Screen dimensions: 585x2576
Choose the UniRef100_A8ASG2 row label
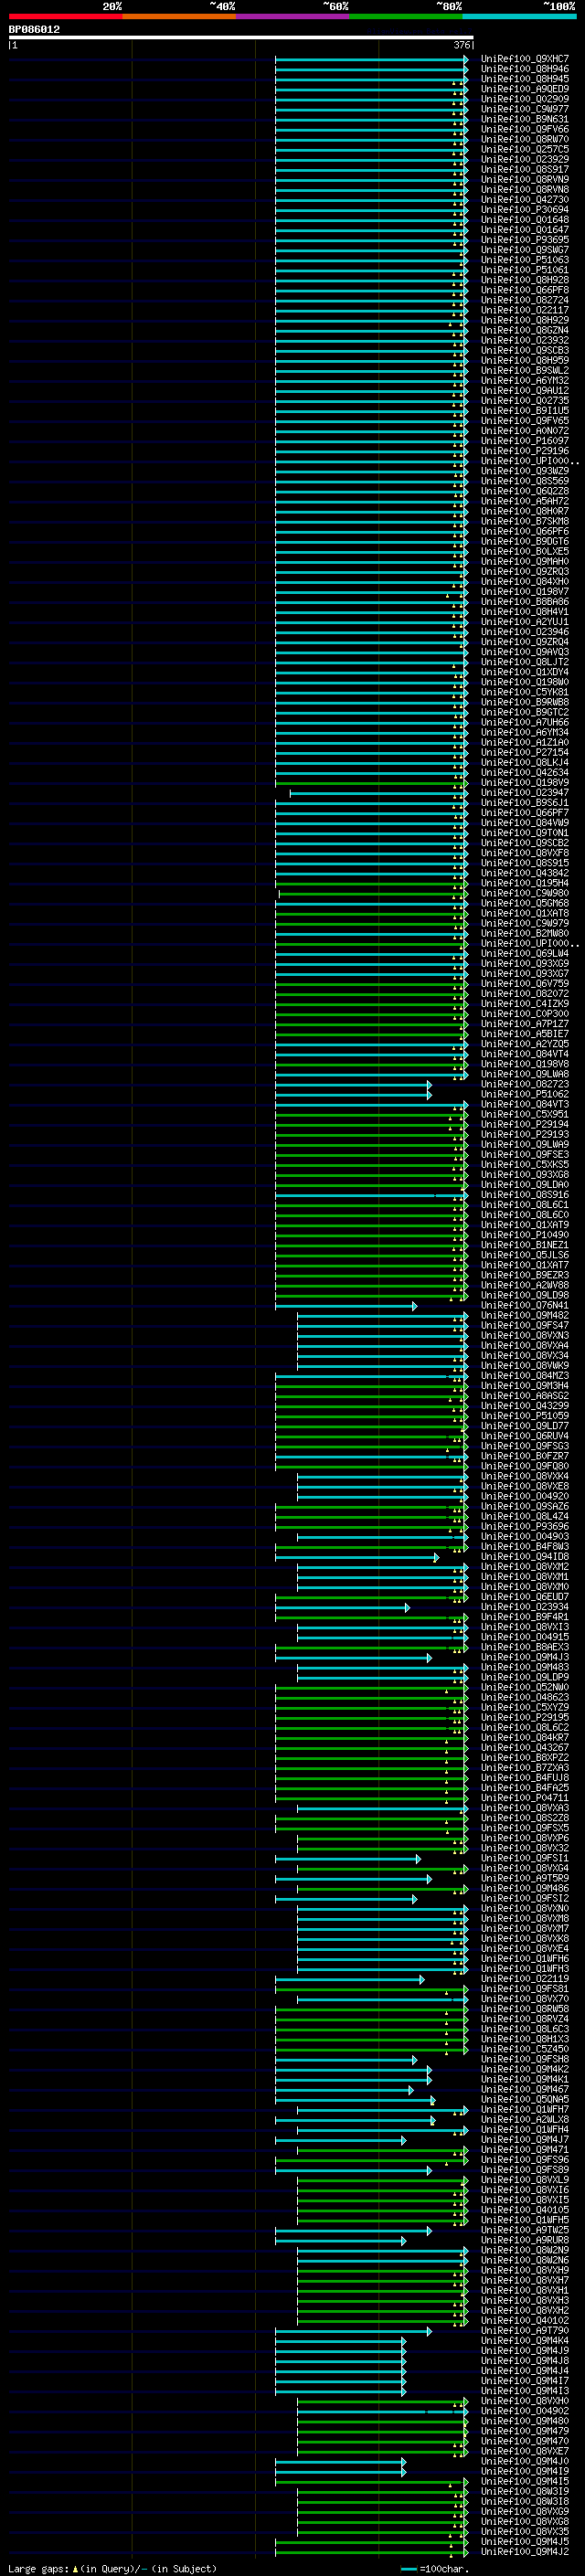524,1396
